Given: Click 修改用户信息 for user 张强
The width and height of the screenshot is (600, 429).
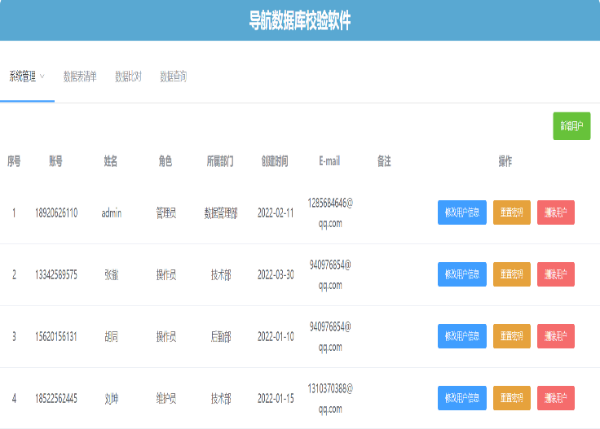Looking at the screenshot, I should coord(462,274).
